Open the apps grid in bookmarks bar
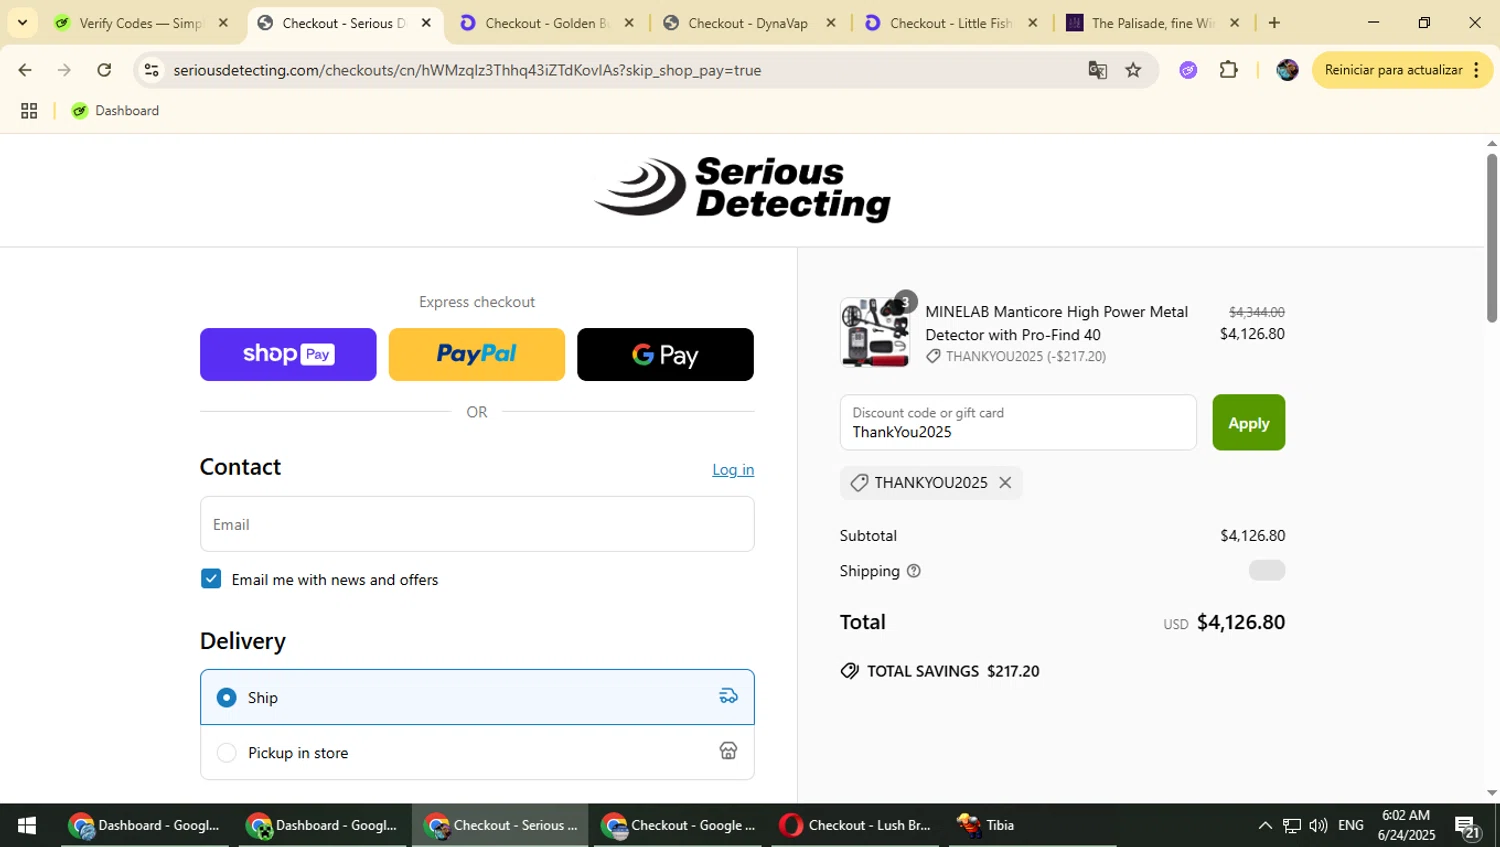This screenshot has height=847, width=1500. 29,111
